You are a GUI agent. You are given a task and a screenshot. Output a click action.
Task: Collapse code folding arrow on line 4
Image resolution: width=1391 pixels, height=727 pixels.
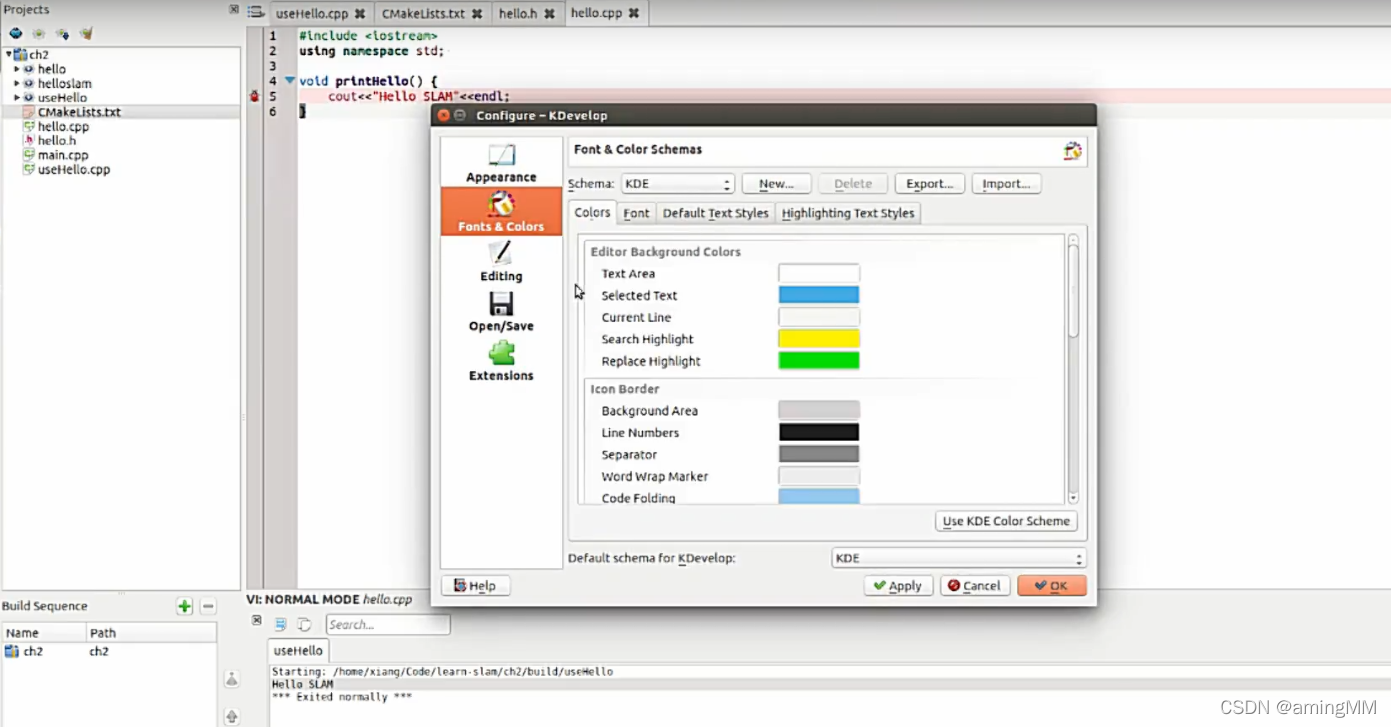coord(290,80)
